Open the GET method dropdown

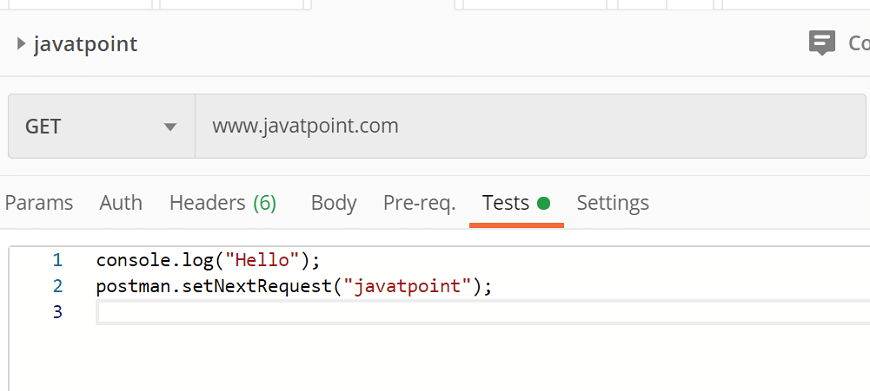(x=102, y=127)
